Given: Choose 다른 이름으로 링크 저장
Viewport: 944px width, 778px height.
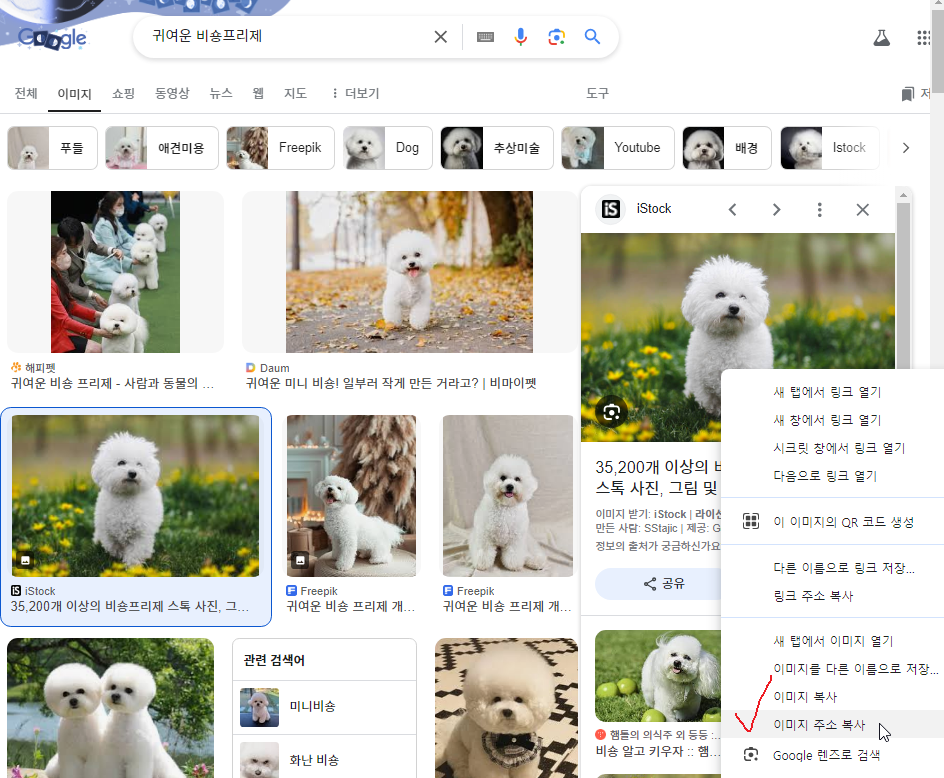Looking at the screenshot, I should point(832,568).
